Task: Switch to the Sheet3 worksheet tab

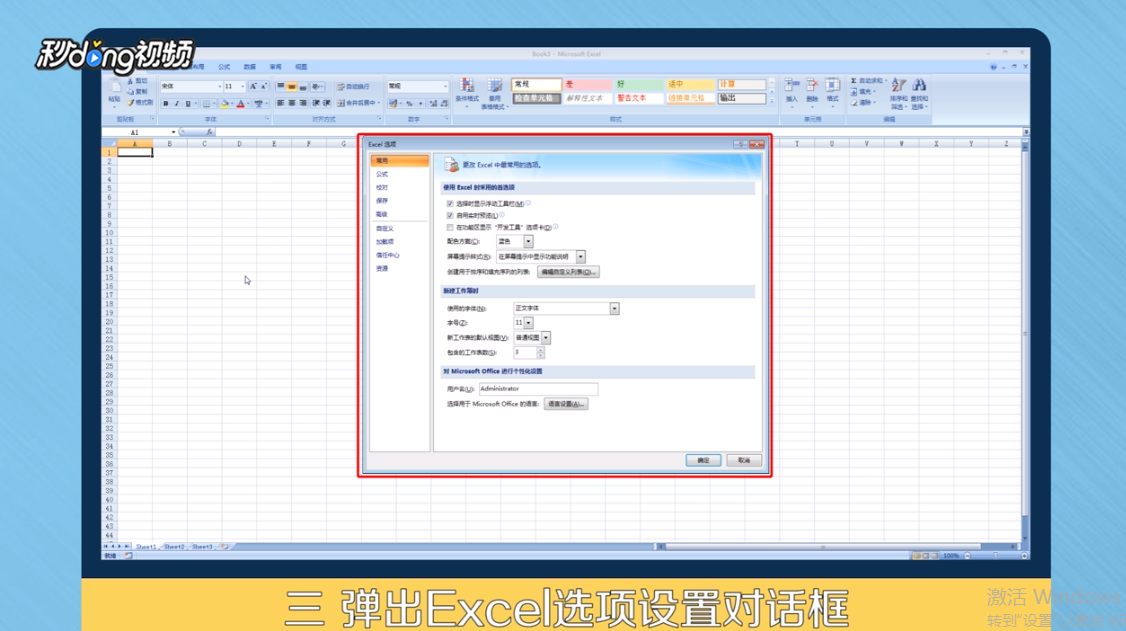Action: [x=203, y=547]
